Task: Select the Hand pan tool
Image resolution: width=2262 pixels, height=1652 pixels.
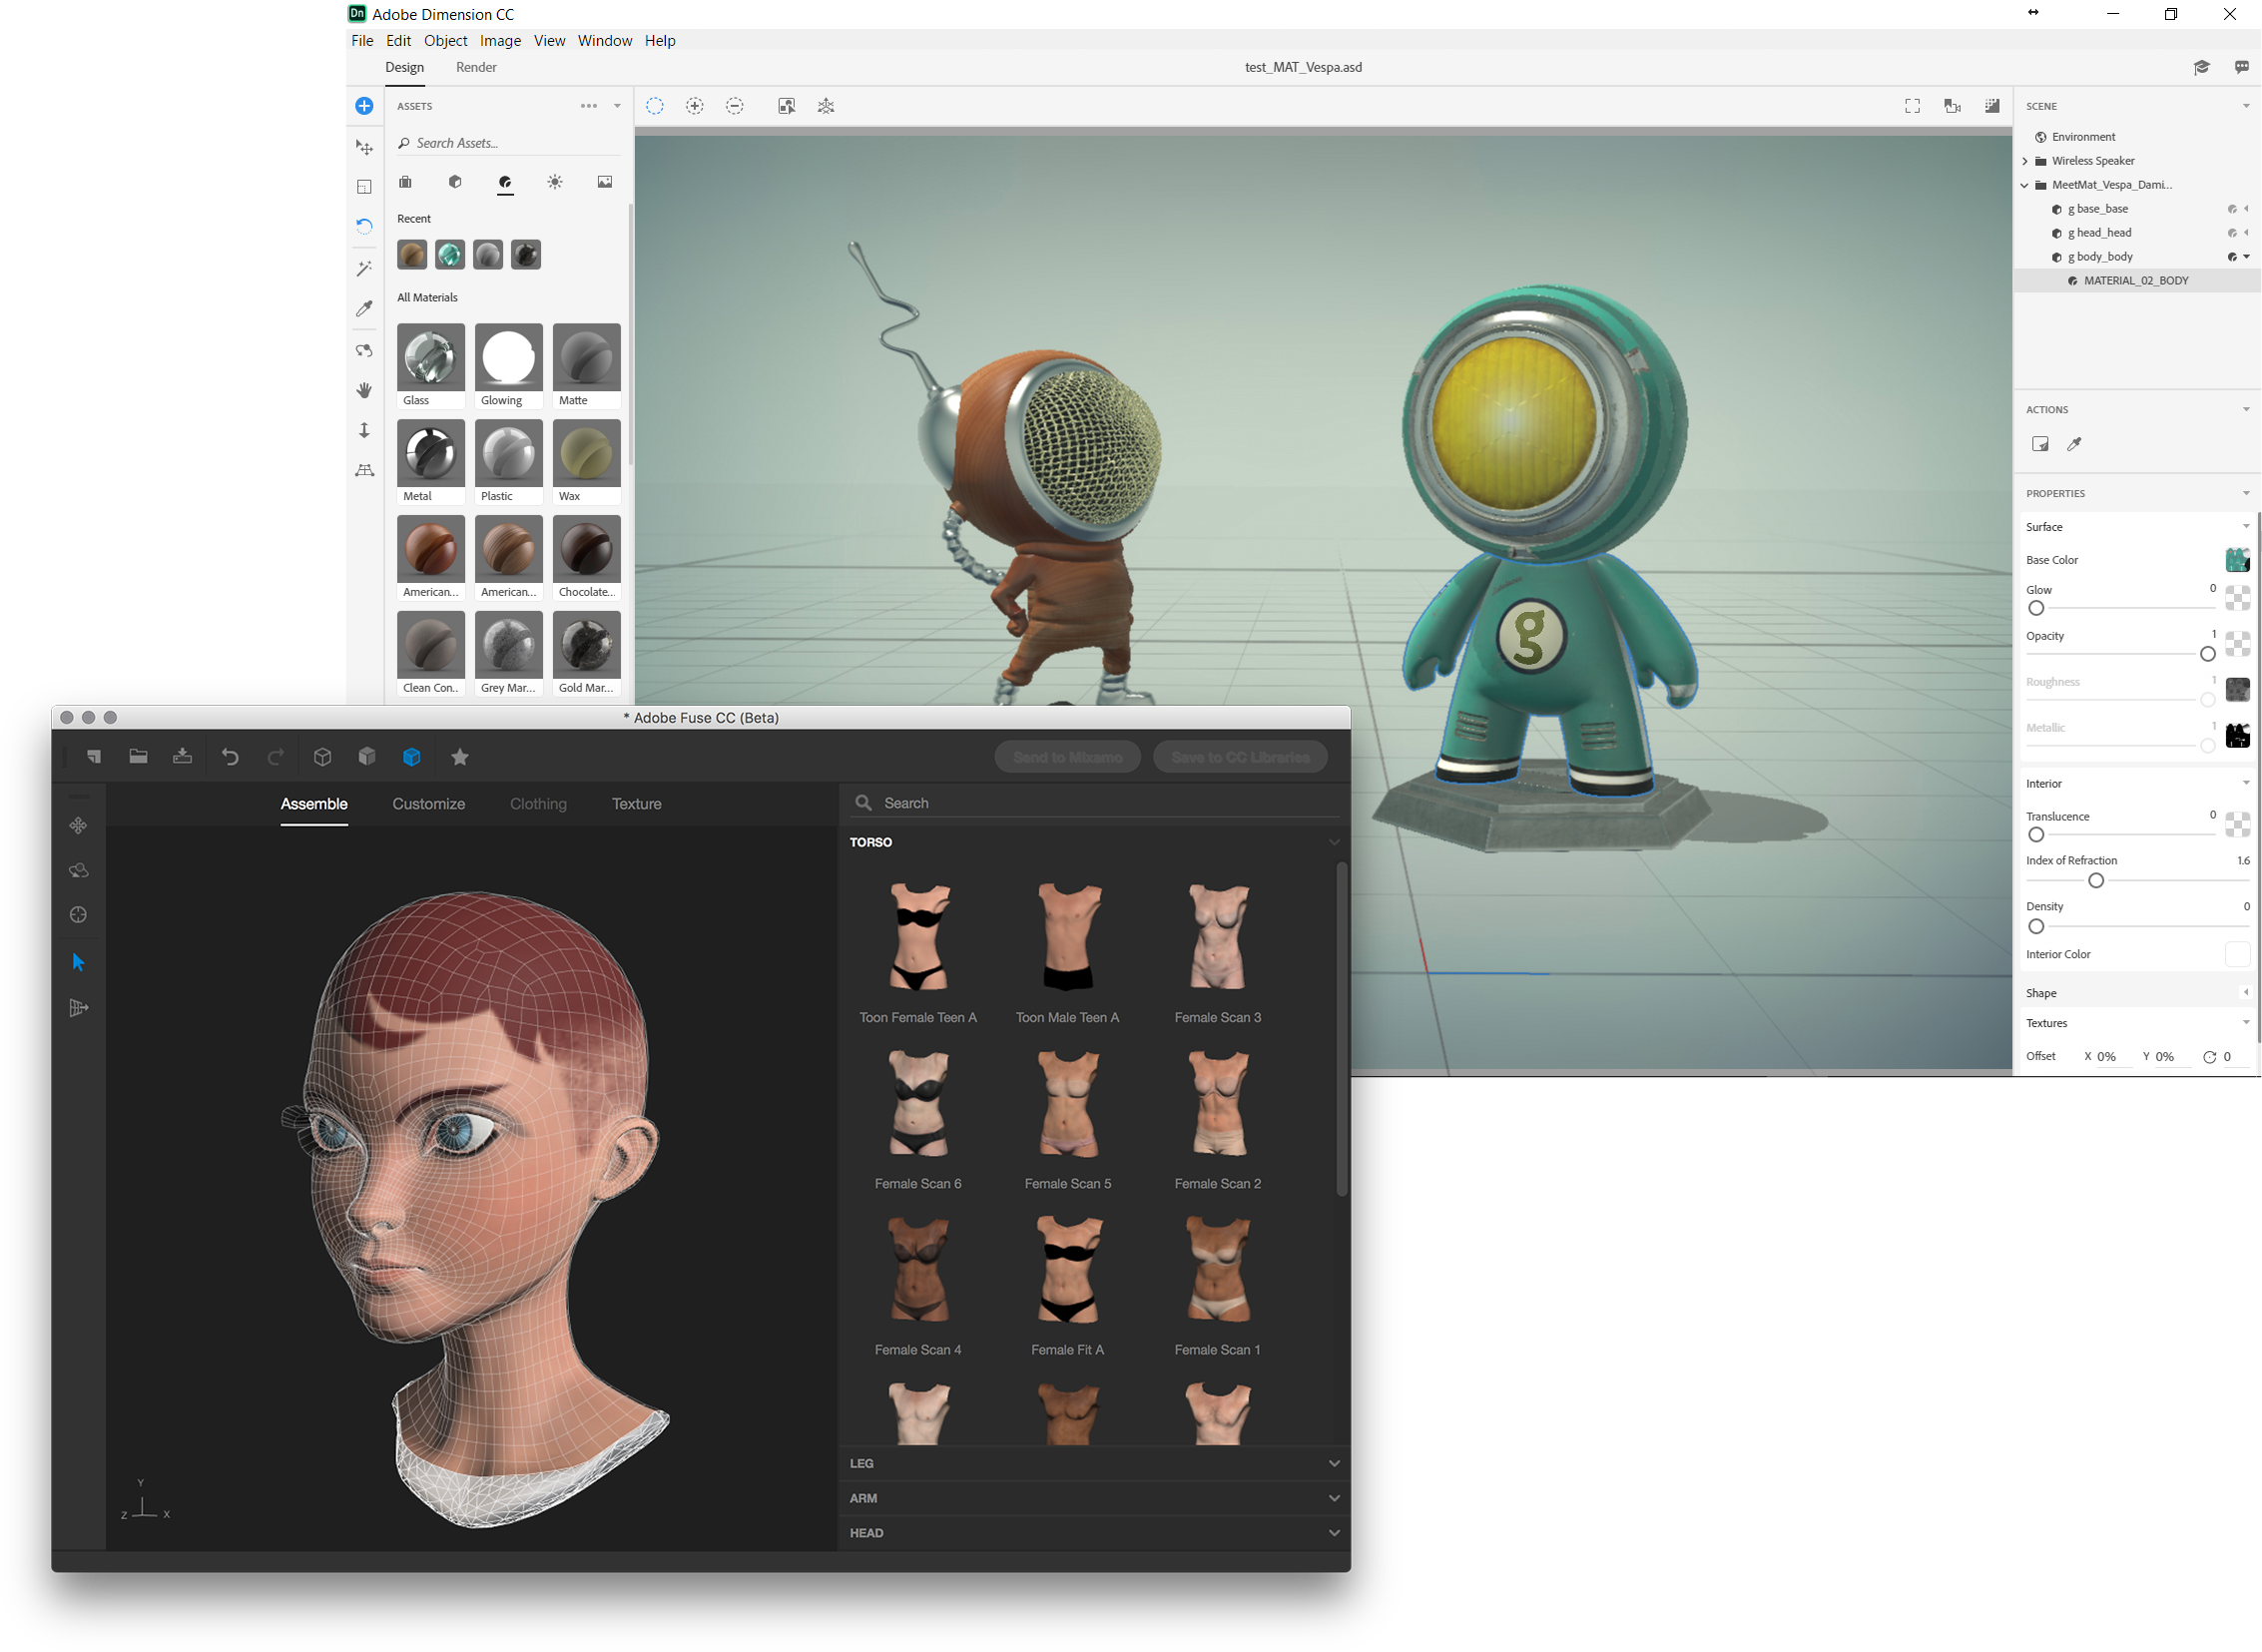Action: (x=364, y=390)
